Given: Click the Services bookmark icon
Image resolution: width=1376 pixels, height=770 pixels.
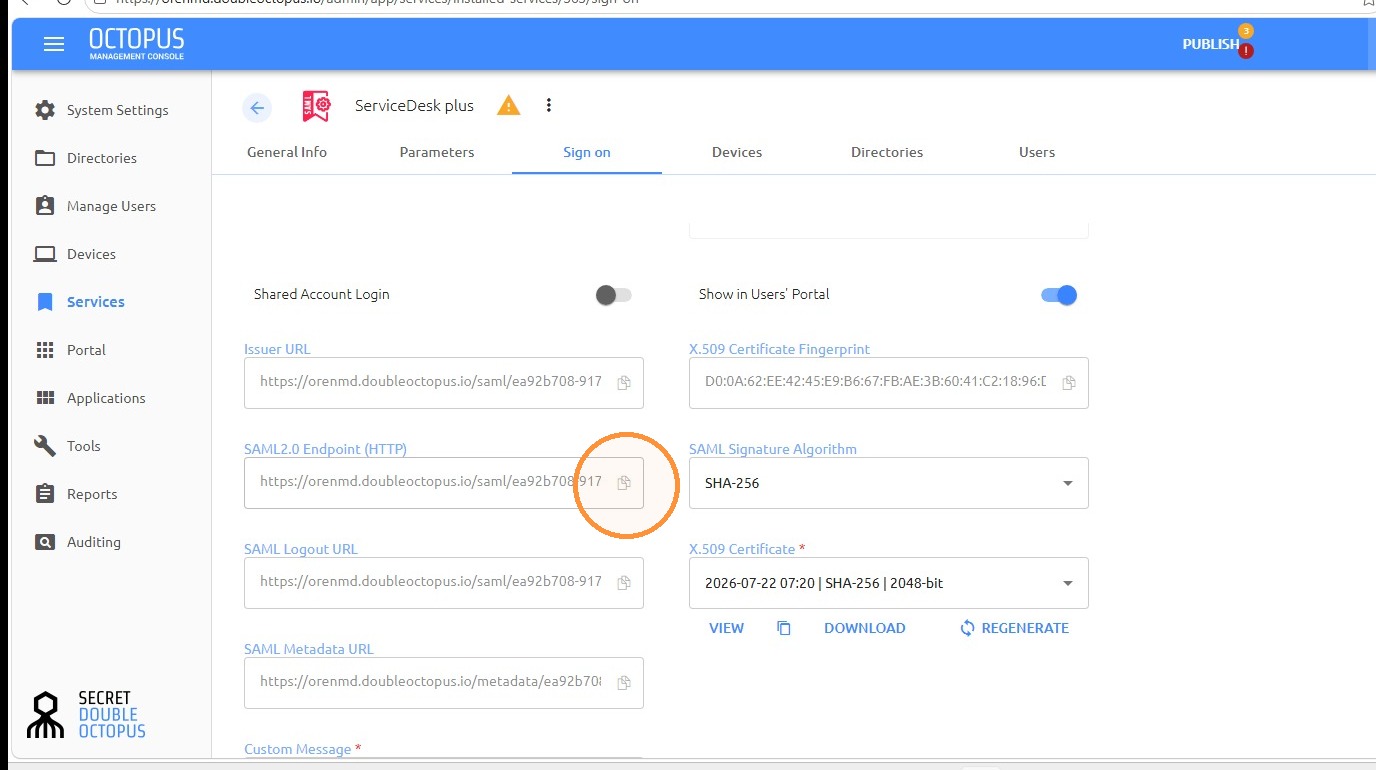Looking at the screenshot, I should (45, 302).
